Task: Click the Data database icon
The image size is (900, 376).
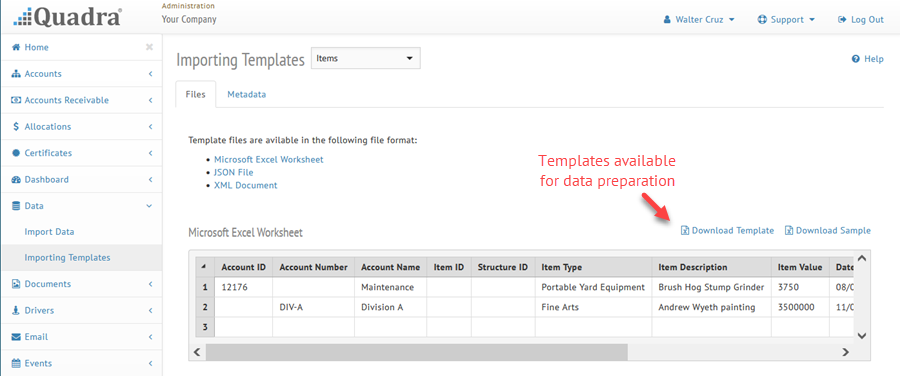Action: pyautogui.click(x=16, y=206)
